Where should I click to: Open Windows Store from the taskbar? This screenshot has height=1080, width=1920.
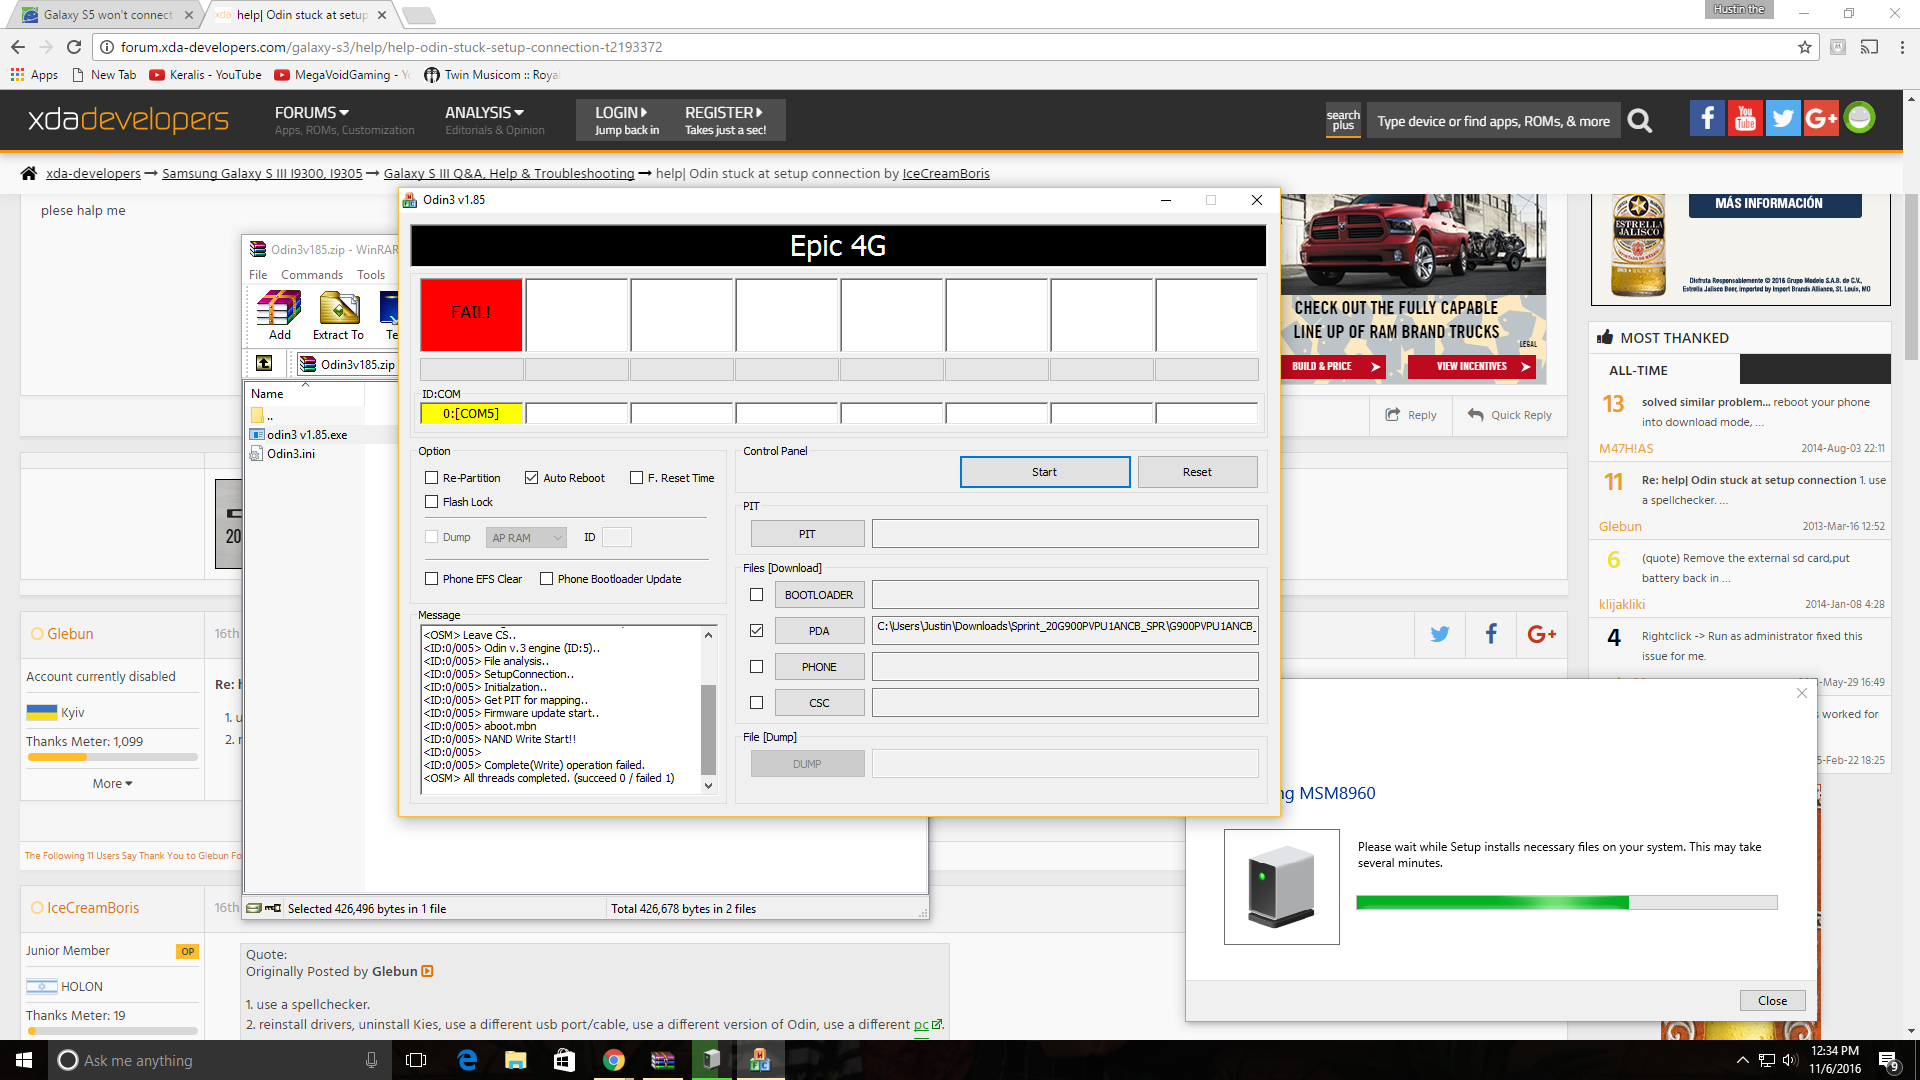(565, 1060)
